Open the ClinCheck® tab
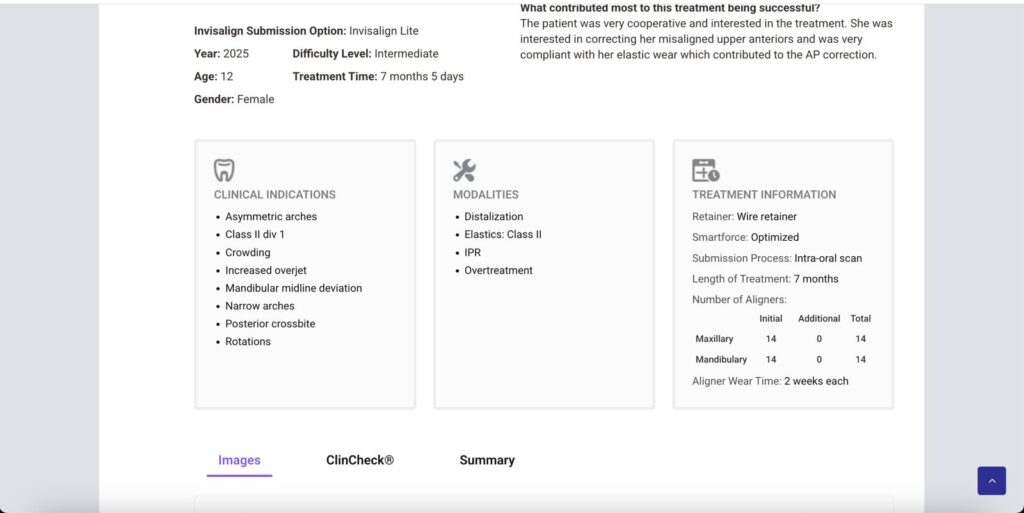 click(x=360, y=461)
